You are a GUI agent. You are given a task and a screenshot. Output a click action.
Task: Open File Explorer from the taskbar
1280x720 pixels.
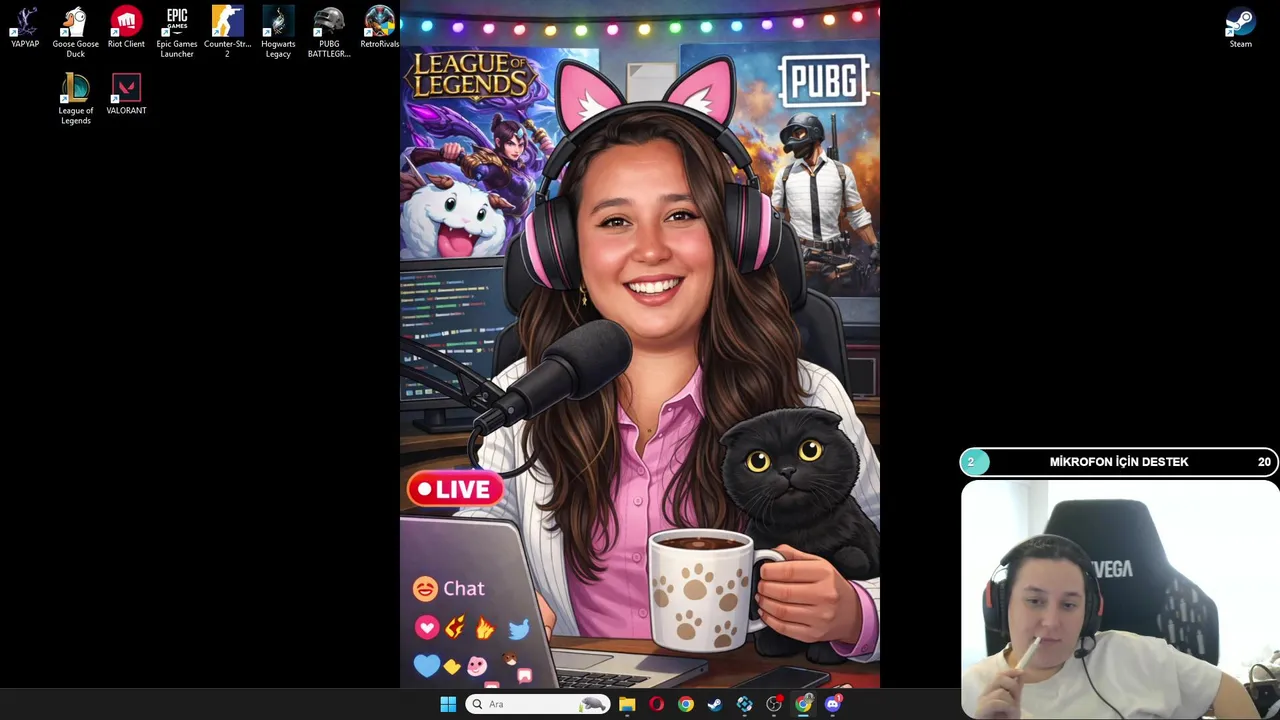point(627,704)
